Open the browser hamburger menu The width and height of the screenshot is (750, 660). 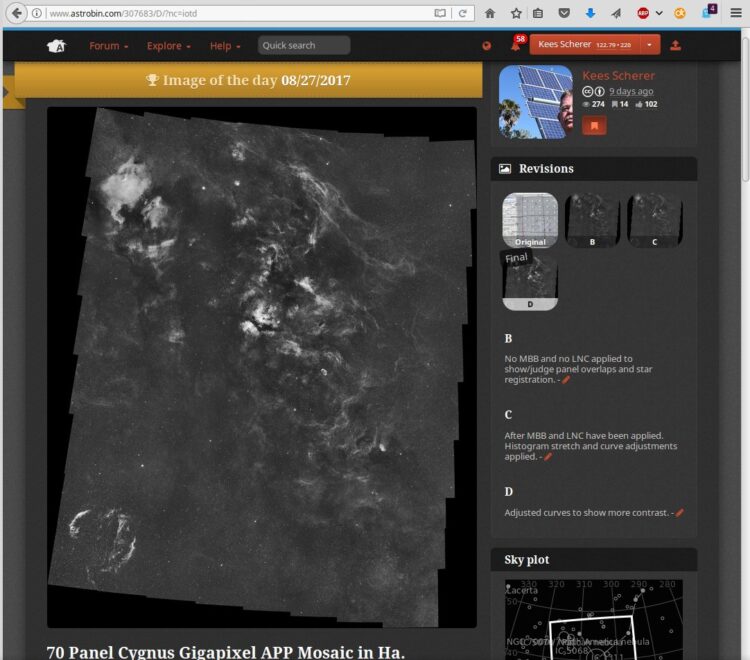(736, 13)
